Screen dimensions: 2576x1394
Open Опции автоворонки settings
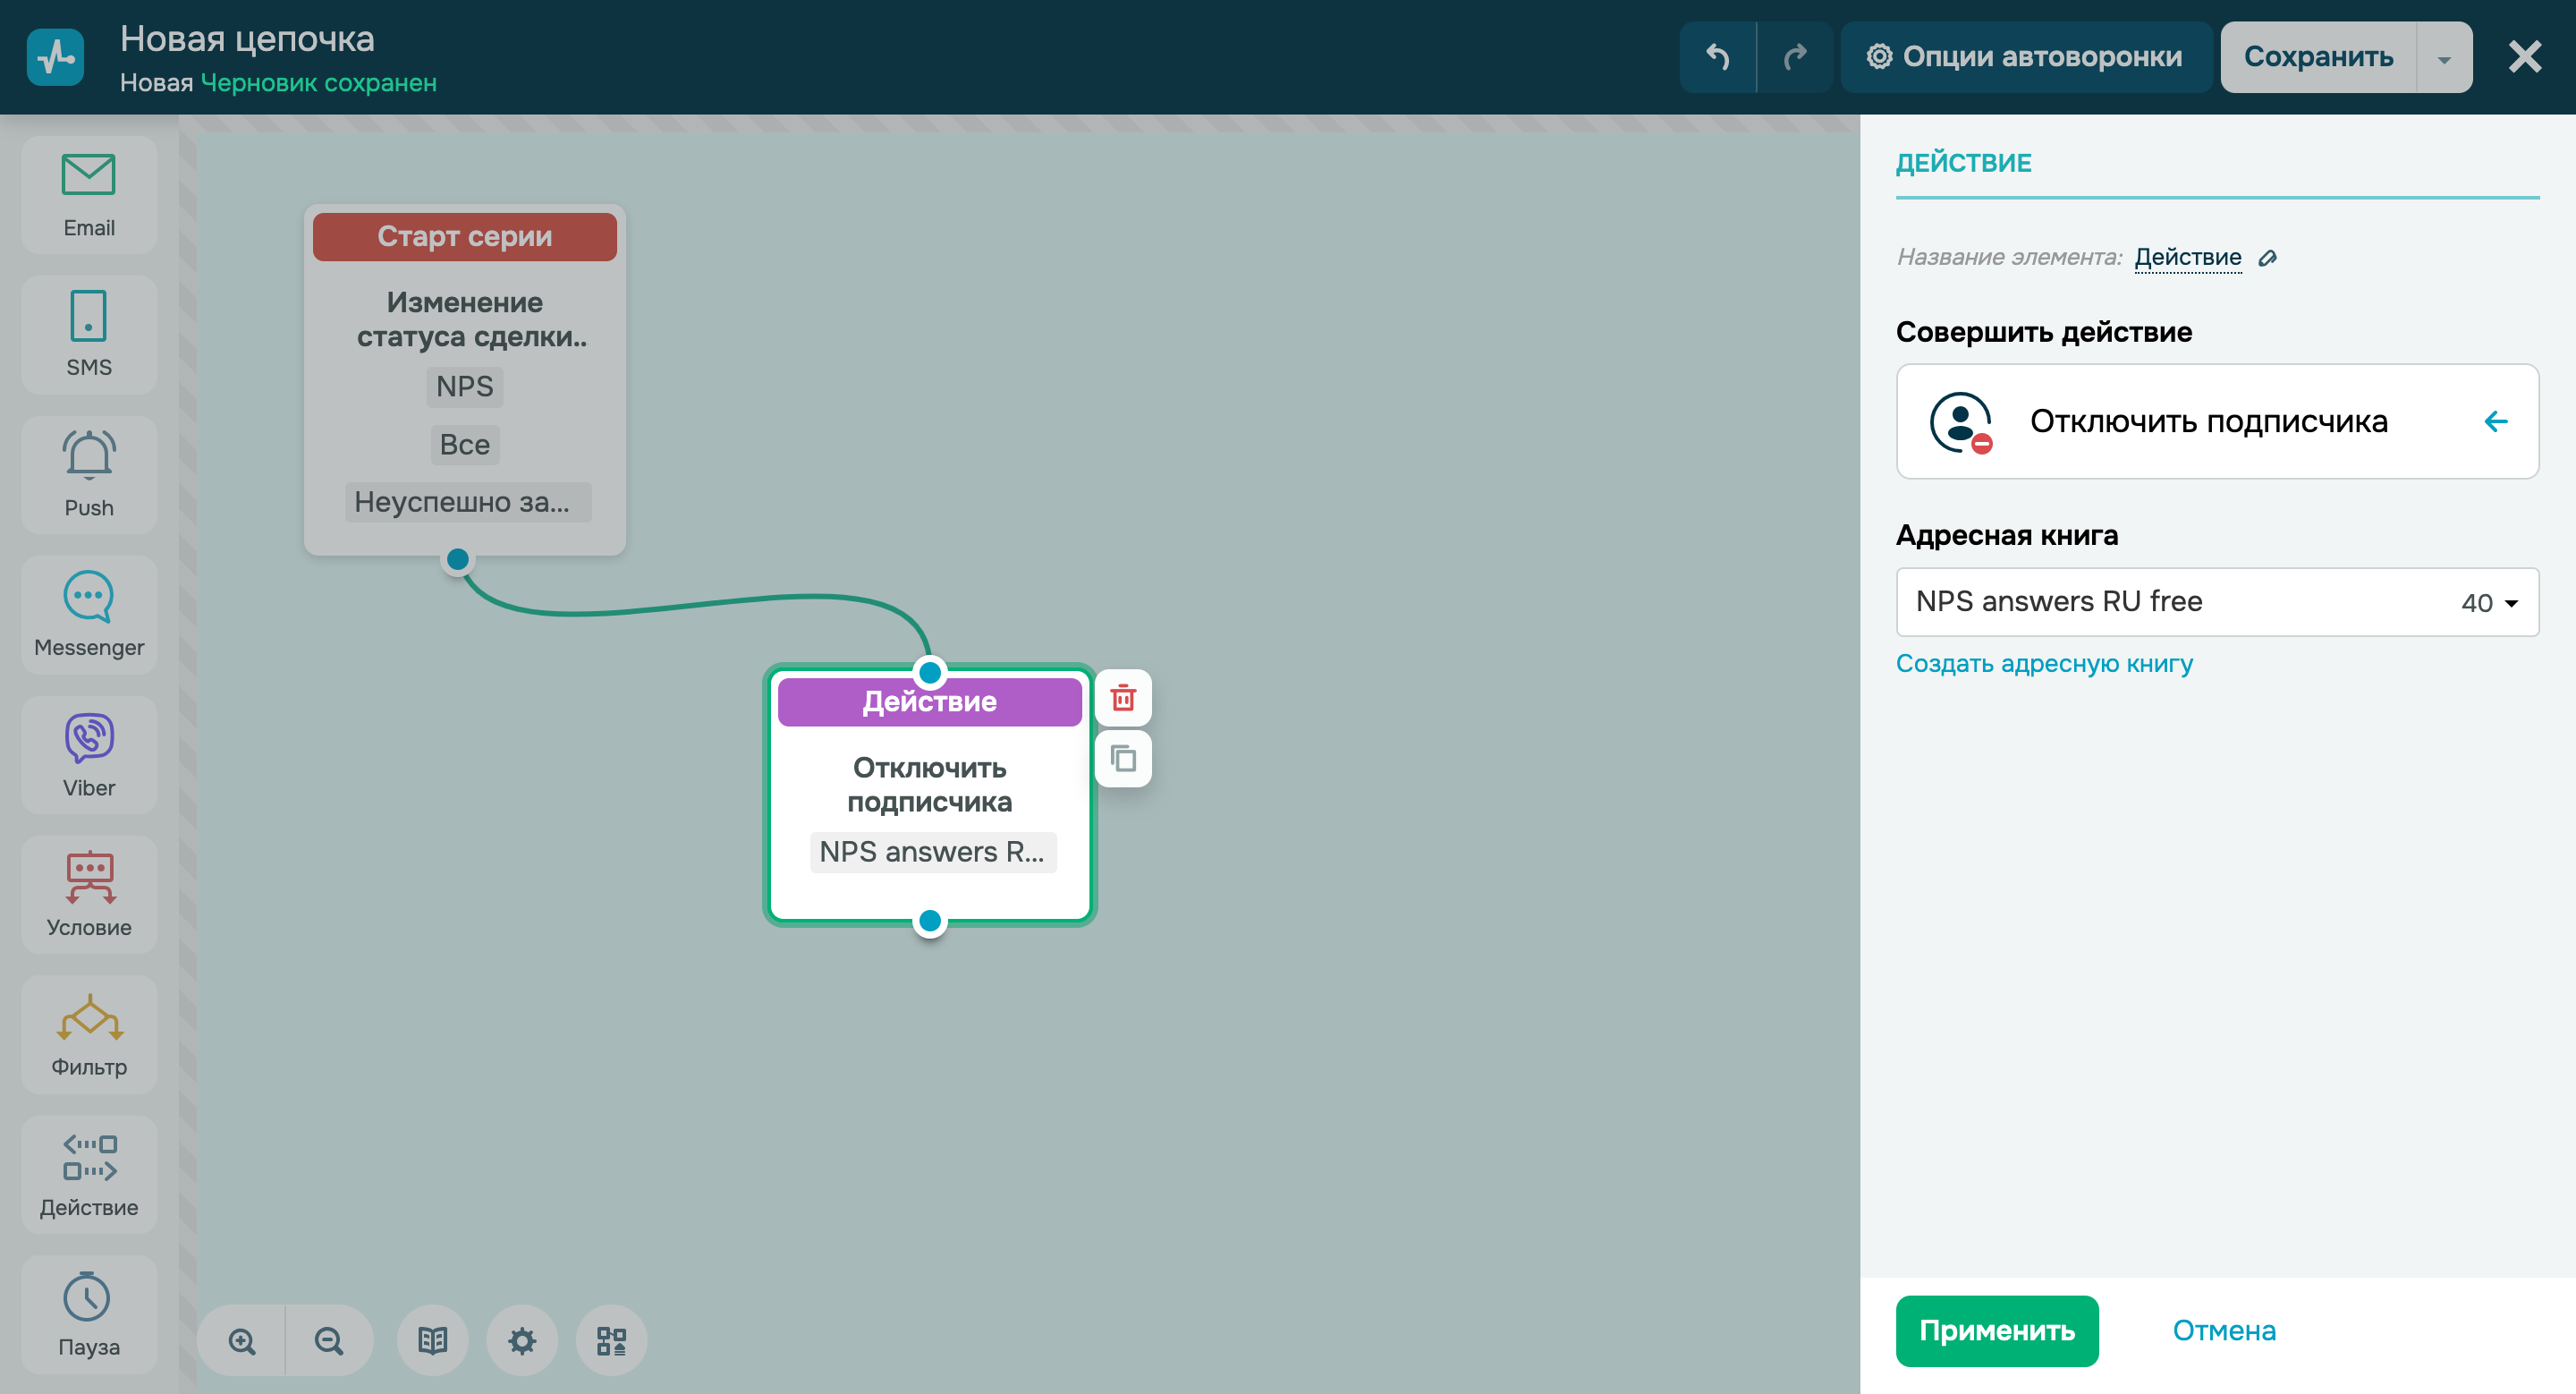click(x=2024, y=57)
